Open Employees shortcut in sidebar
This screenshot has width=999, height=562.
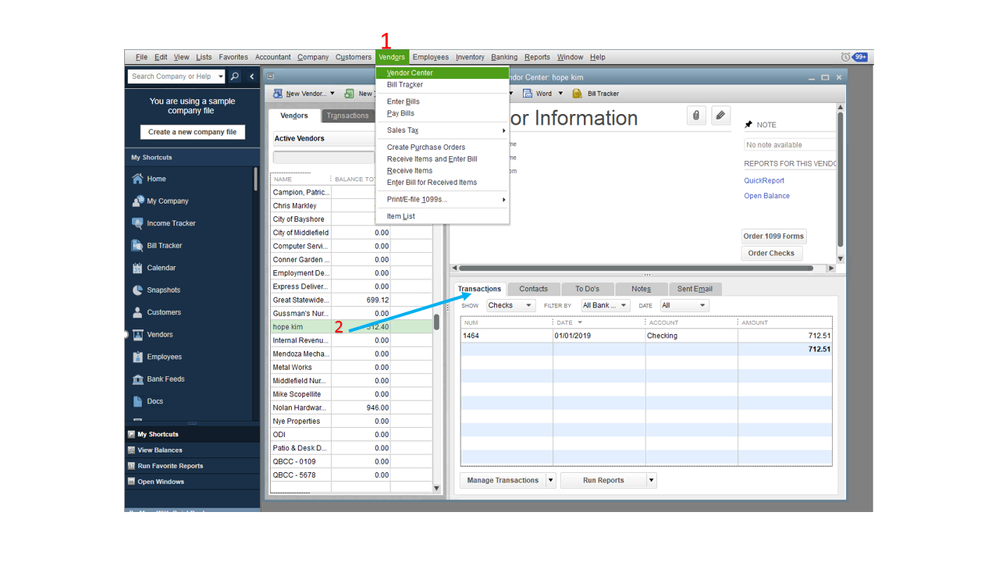tap(164, 357)
